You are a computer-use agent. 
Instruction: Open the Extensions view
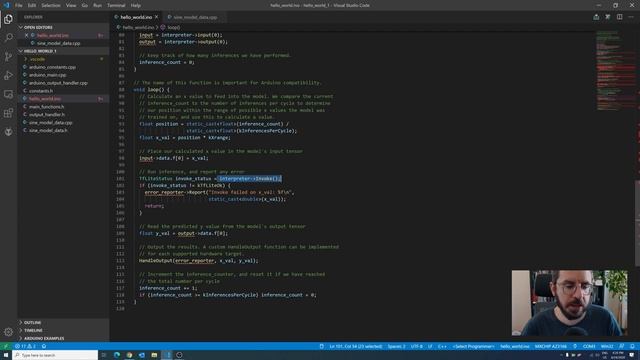pyautogui.click(x=8, y=113)
